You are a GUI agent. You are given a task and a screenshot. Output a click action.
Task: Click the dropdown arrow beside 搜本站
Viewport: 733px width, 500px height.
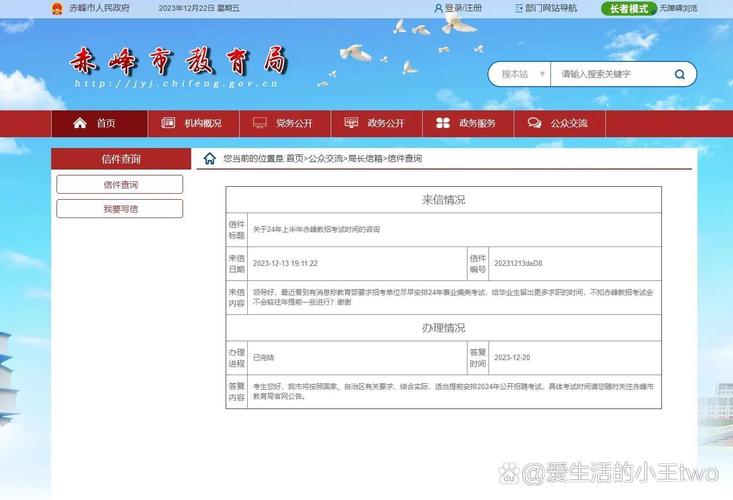click(x=542, y=74)
